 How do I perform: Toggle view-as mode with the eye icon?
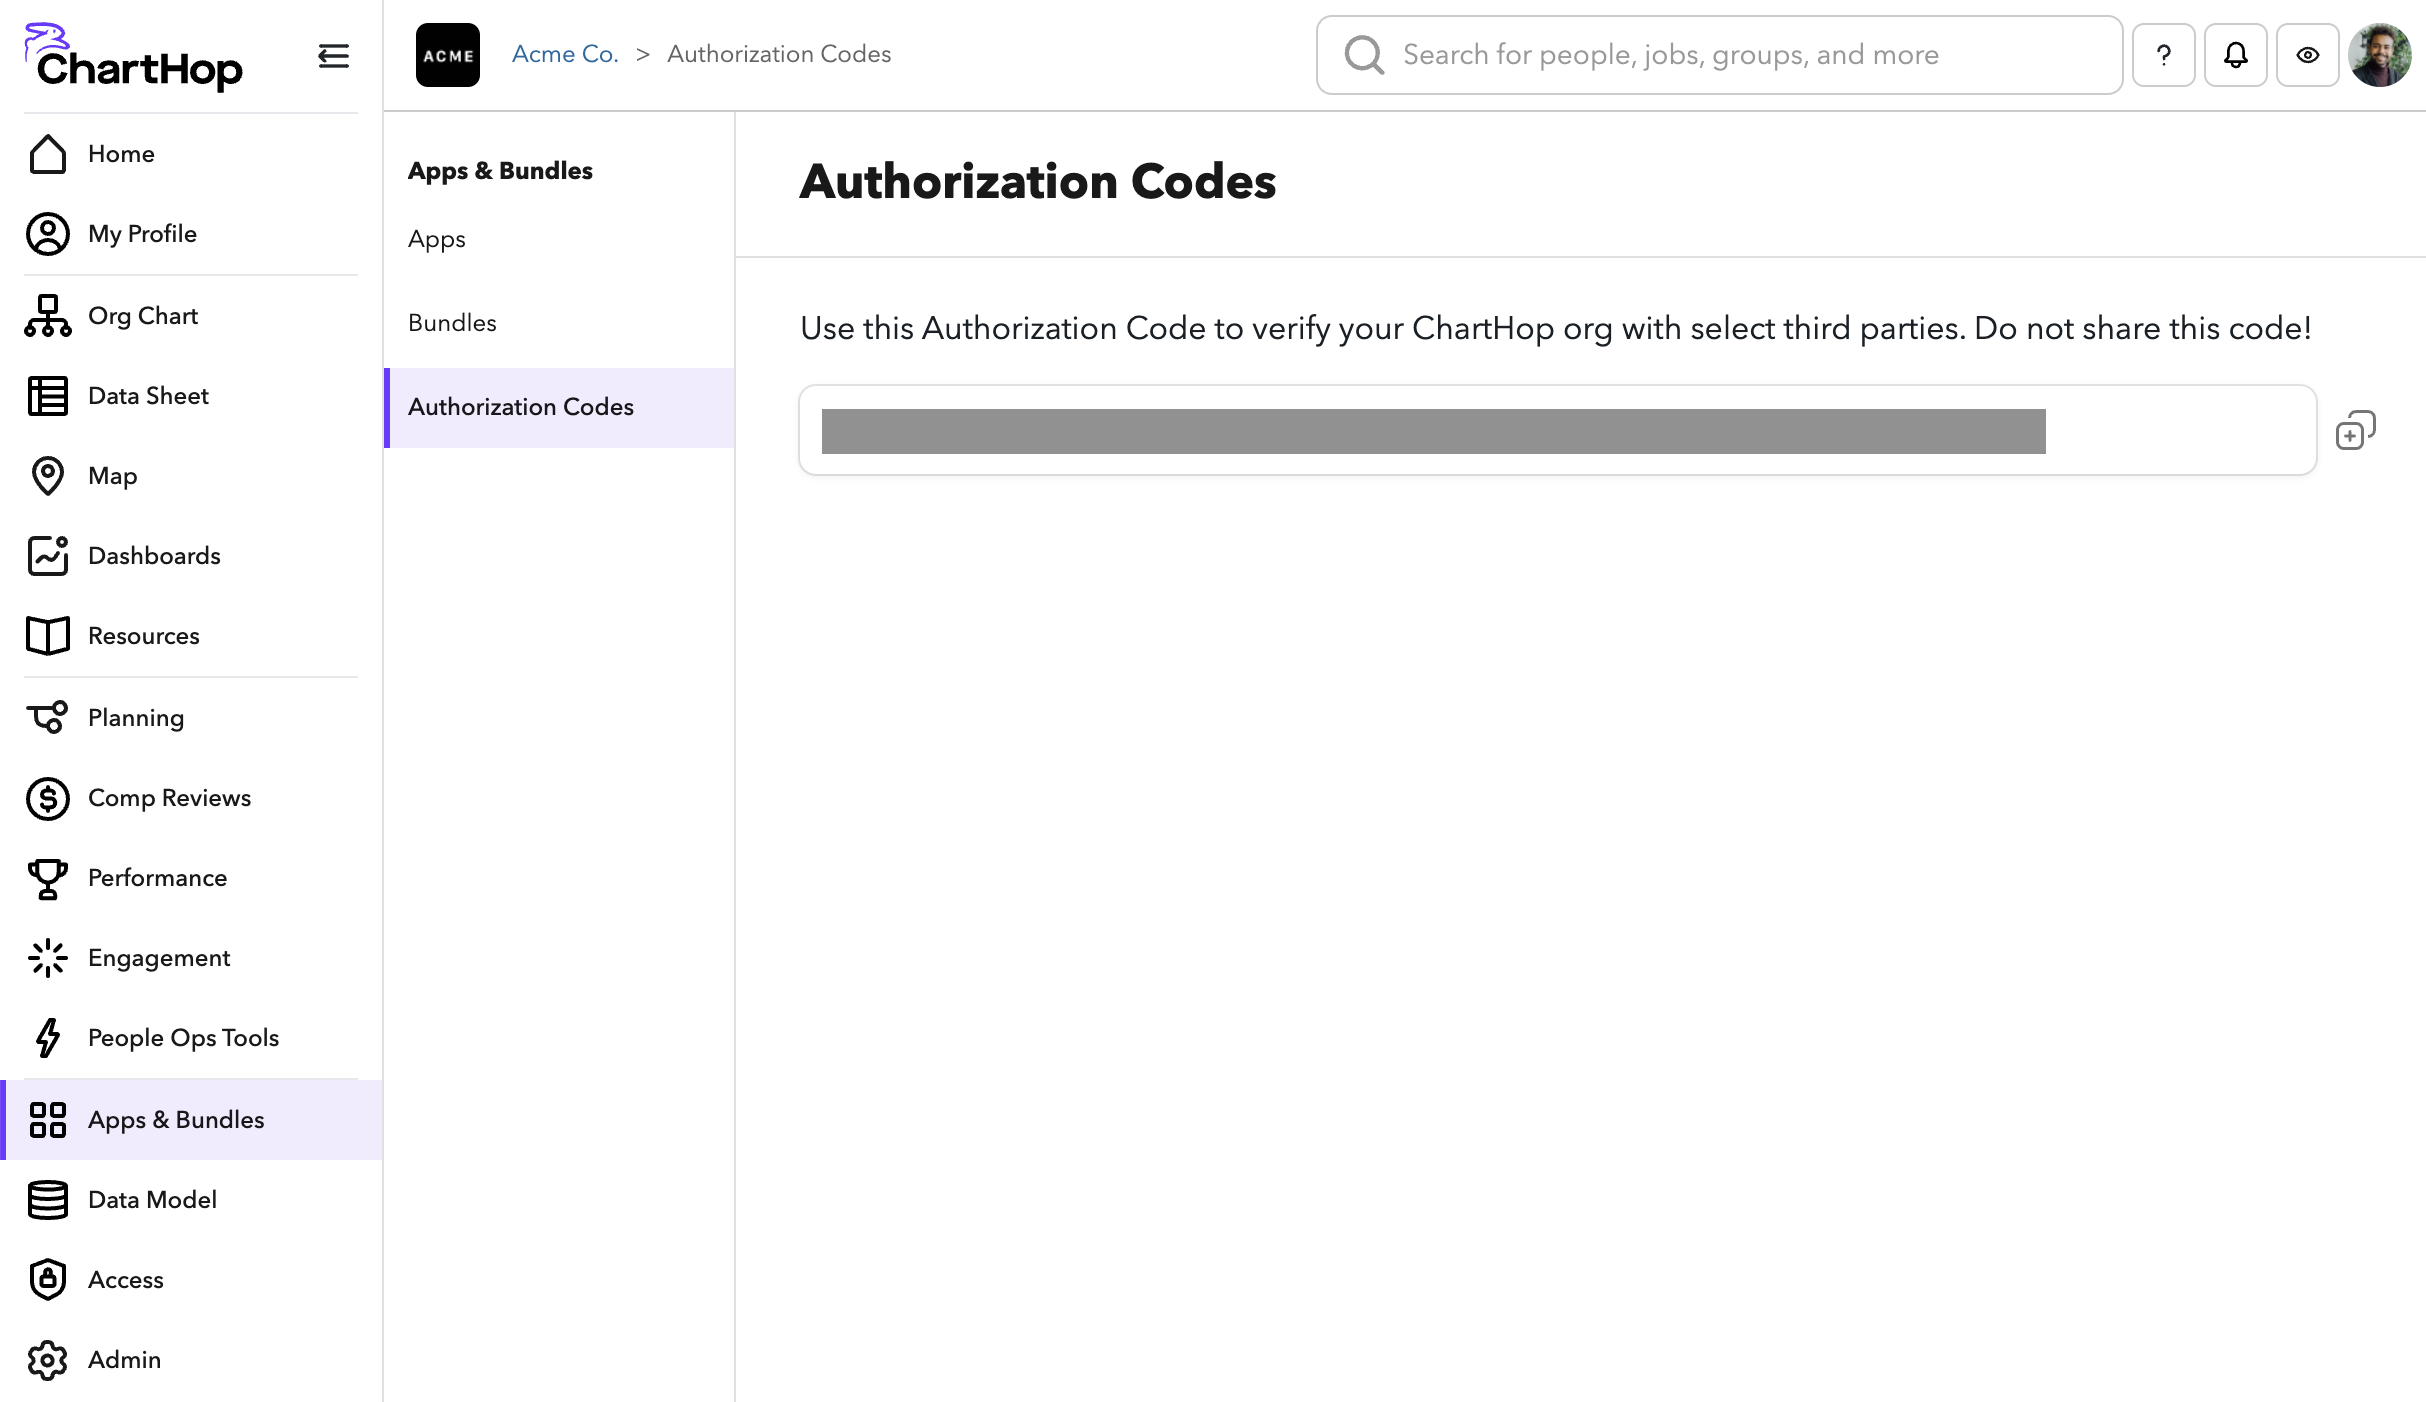point(2308,55)
